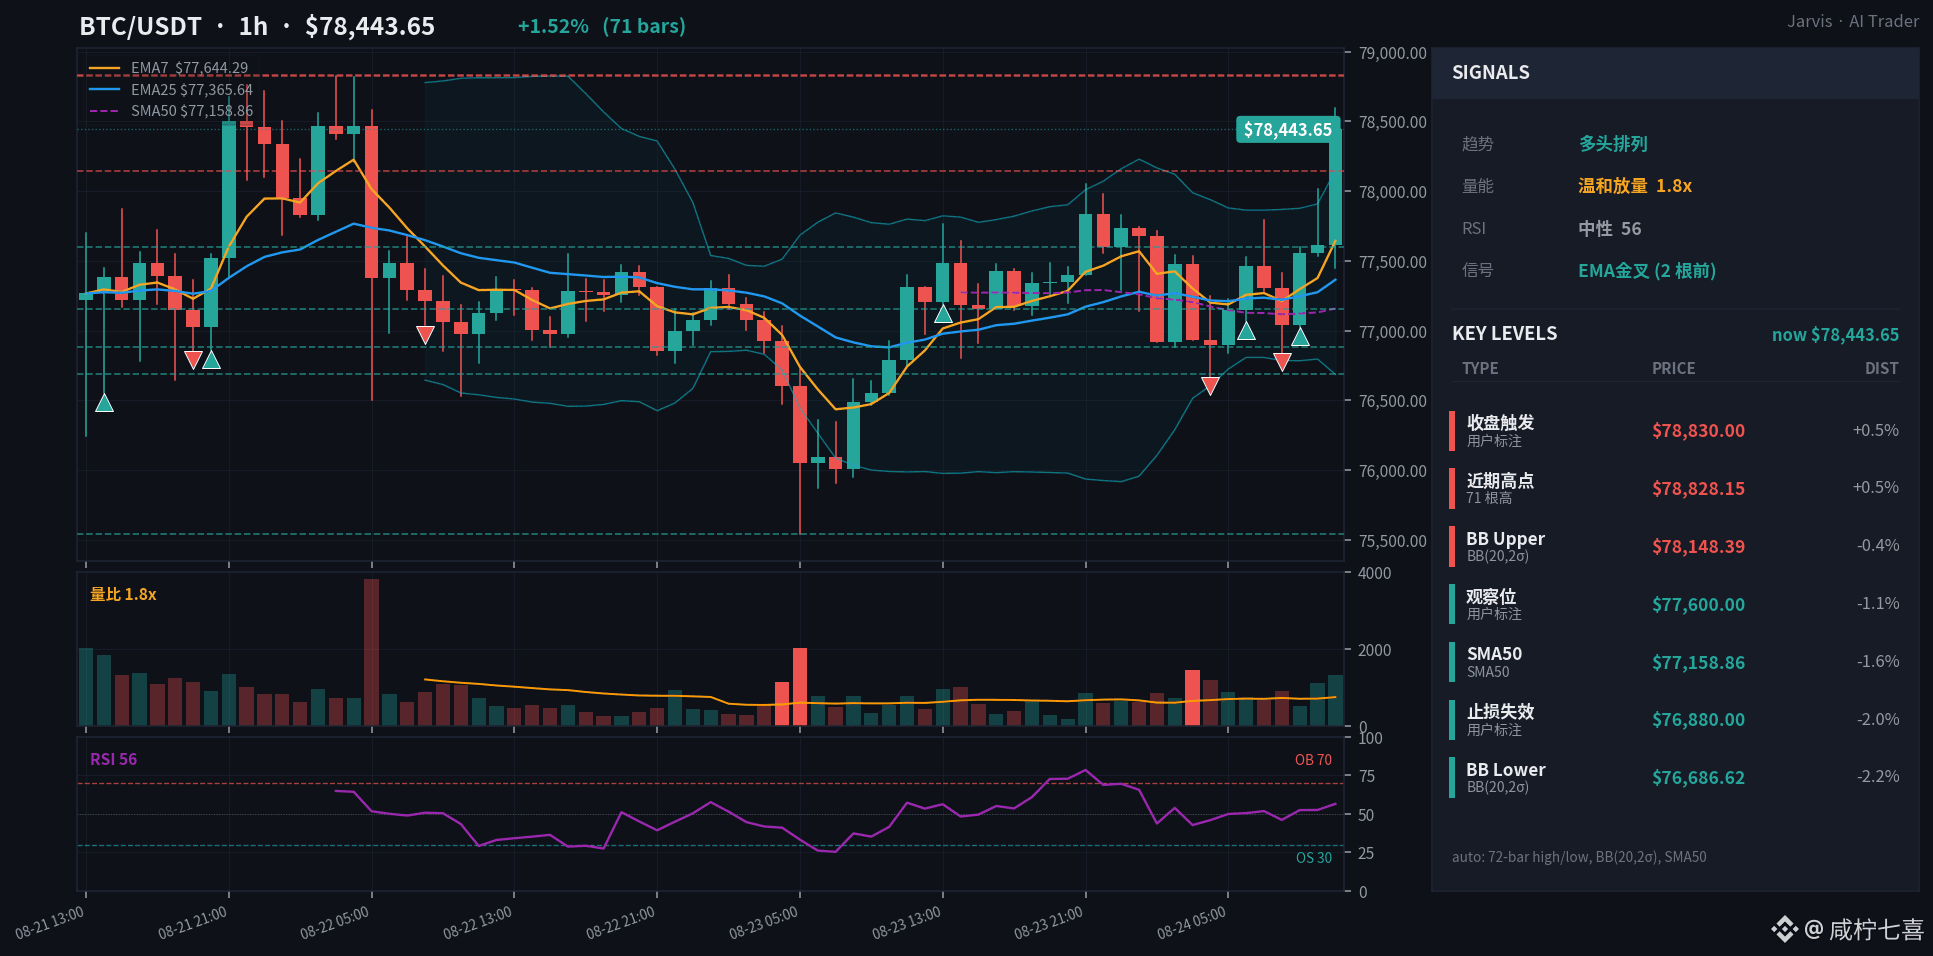
Task: Click the $76,686.62 price value
Action: pyautogui.click(x=1698, y=778)
